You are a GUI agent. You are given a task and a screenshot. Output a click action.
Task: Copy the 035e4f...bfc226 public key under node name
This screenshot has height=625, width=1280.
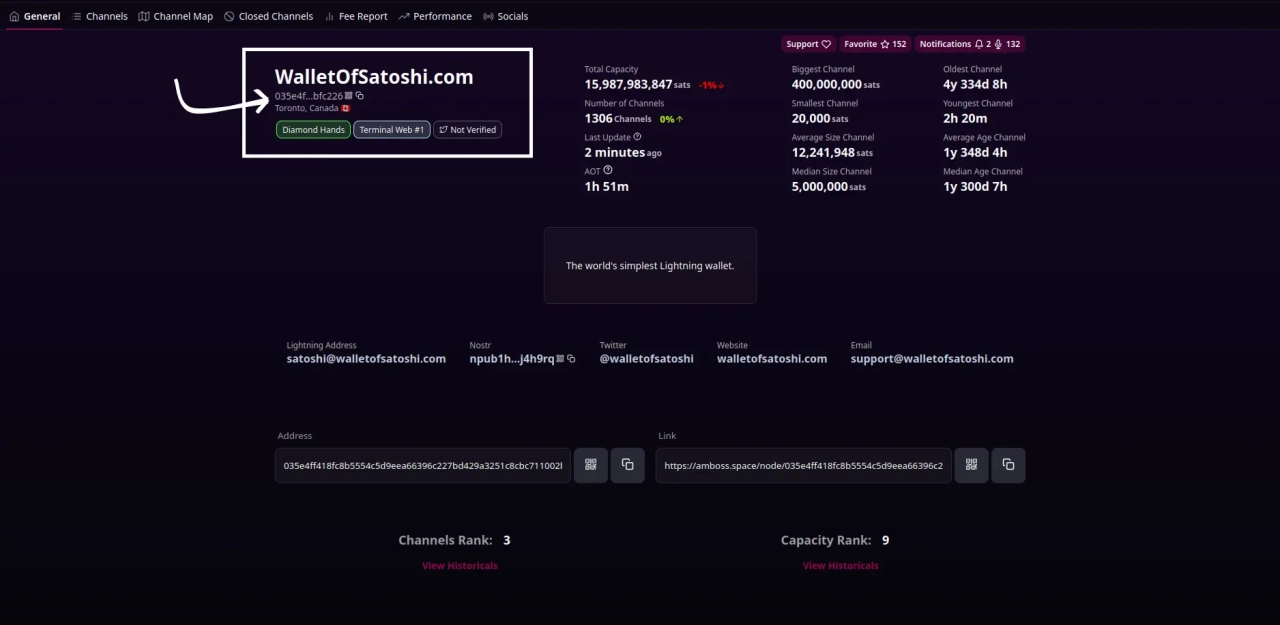pos(360,96)
